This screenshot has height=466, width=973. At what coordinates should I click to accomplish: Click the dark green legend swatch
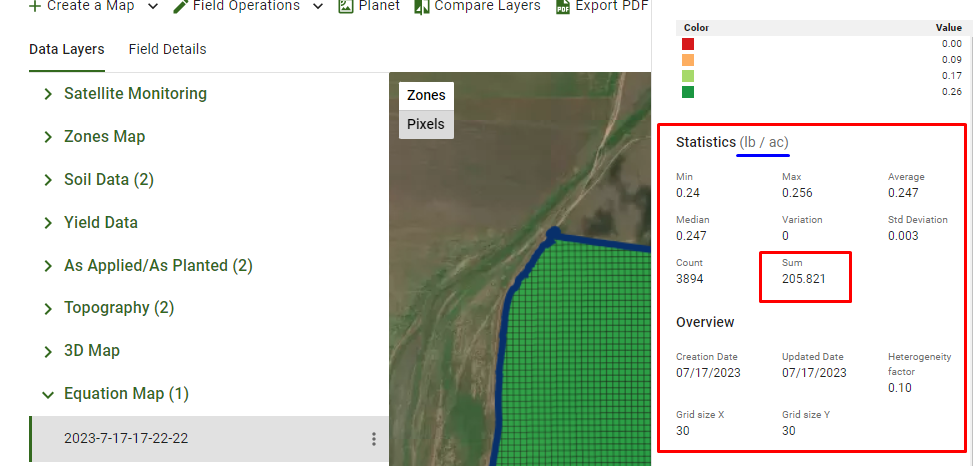point(688,92)
